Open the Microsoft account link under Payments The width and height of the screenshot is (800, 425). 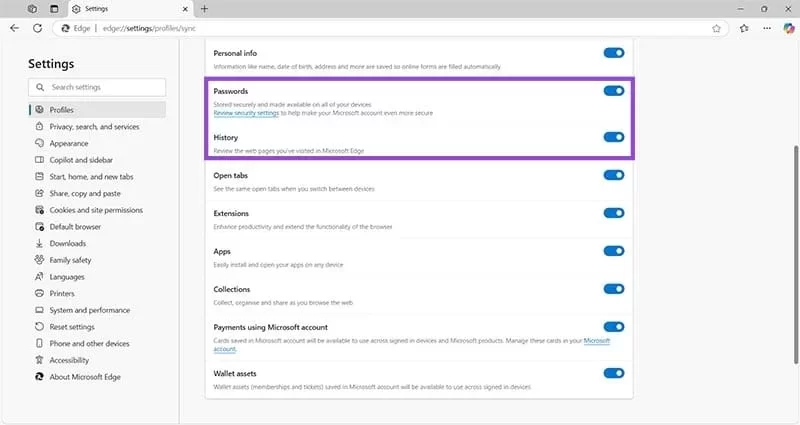pos(596,341)
